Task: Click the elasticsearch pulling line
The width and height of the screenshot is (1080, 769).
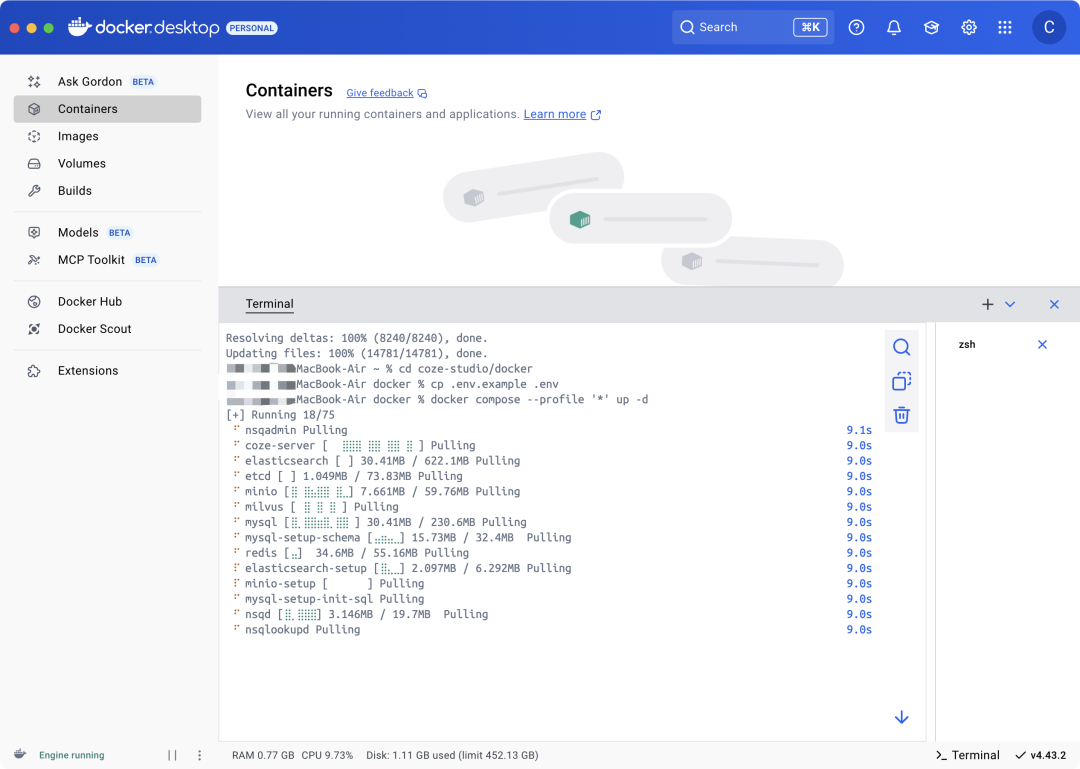Action: point(382,461)
